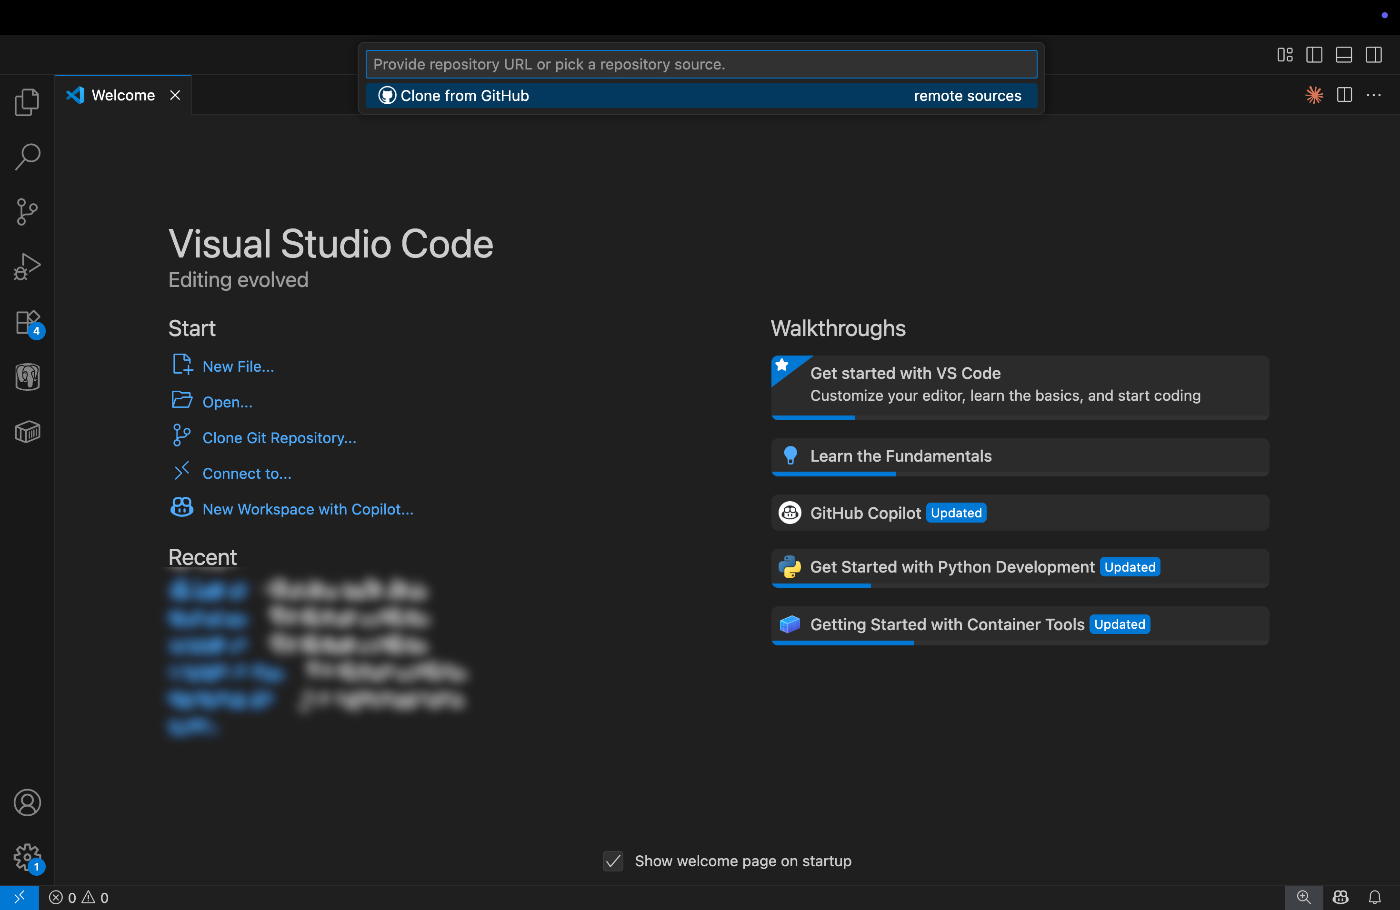
Task: Open the Containers view in activity bar
Action: [27, 432]
